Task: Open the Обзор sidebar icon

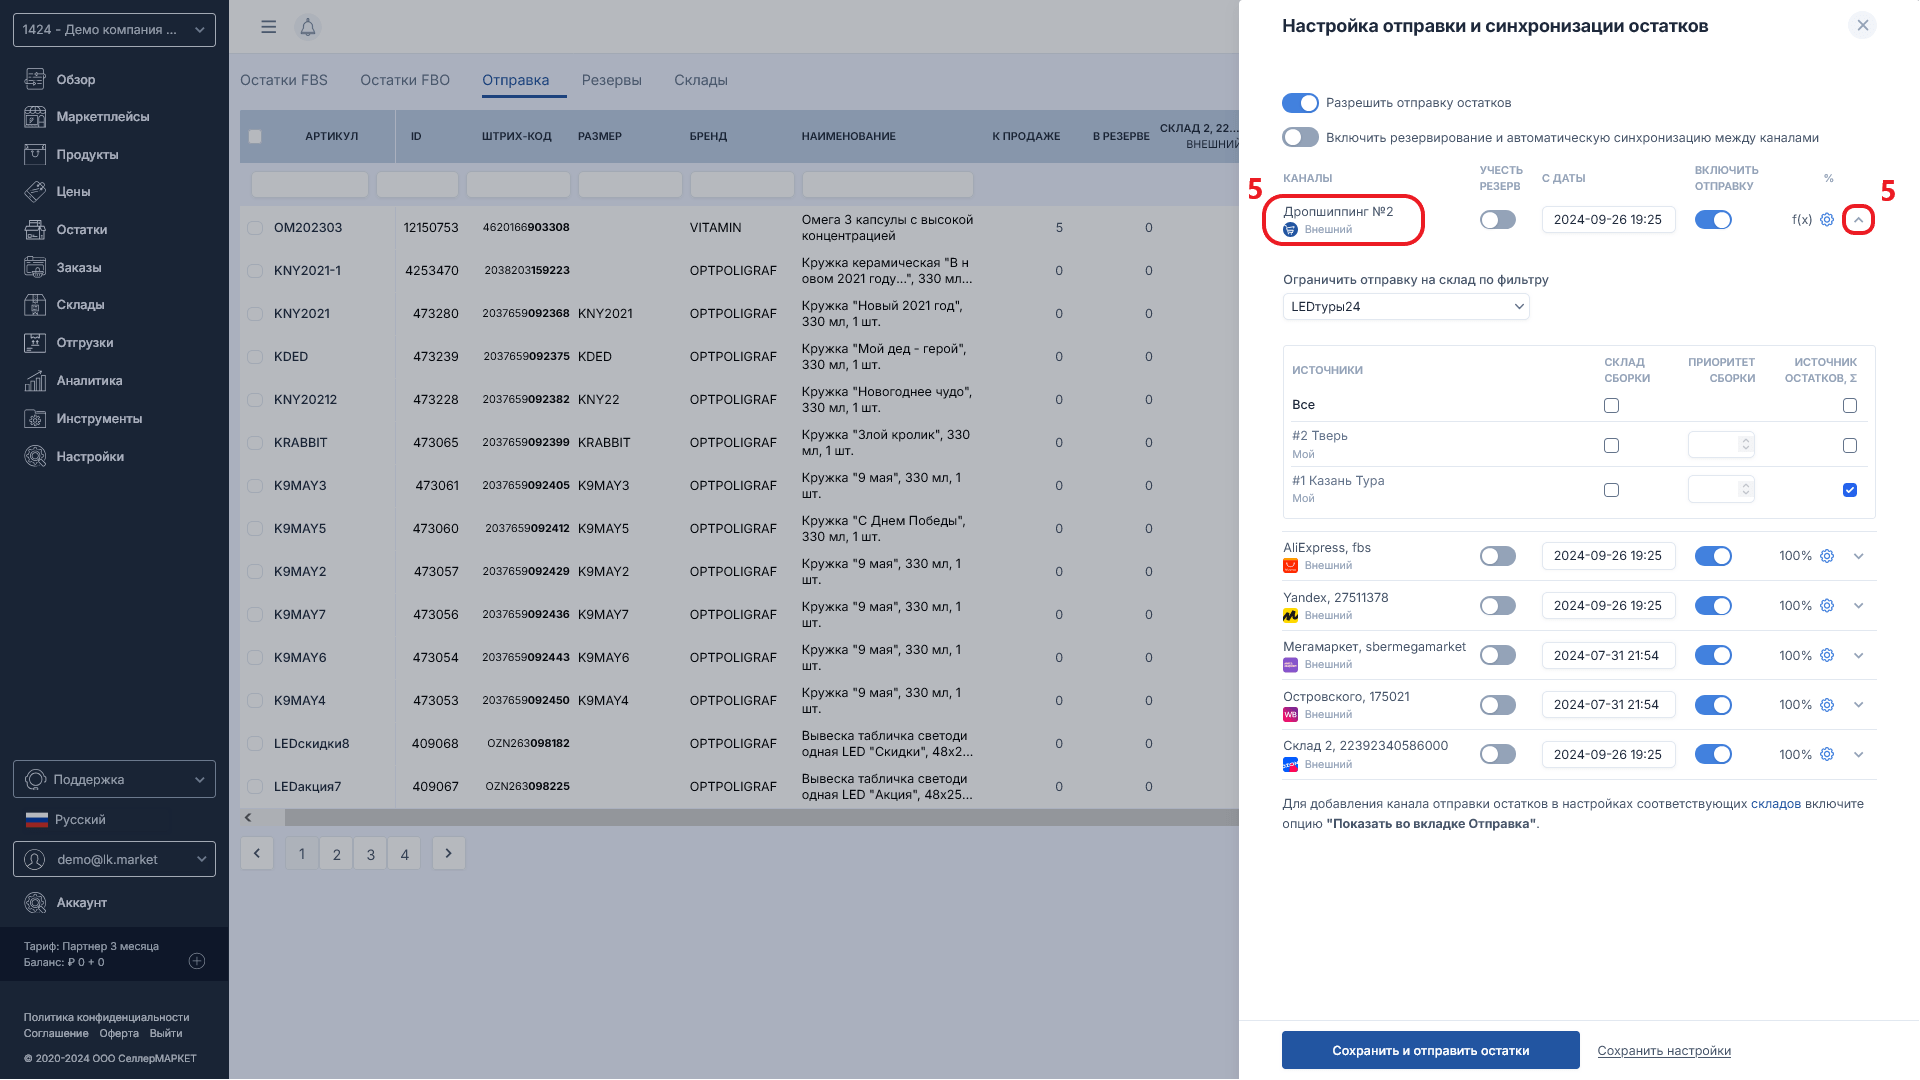Action: (35, 79)
